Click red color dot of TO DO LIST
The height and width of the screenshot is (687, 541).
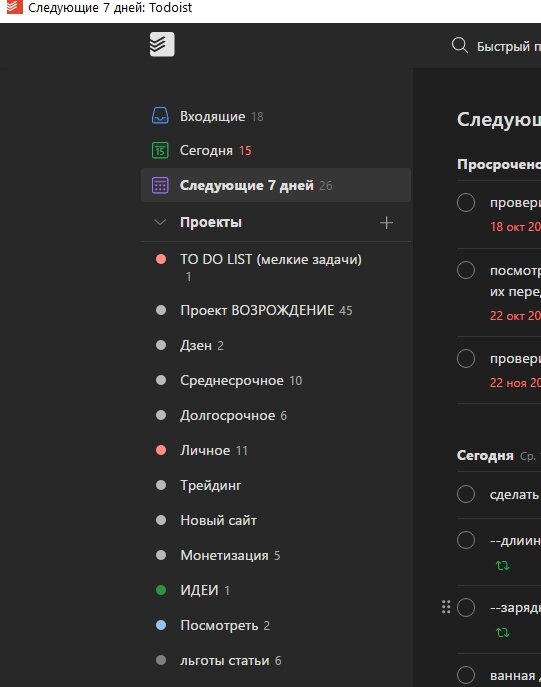click(161, 259)
